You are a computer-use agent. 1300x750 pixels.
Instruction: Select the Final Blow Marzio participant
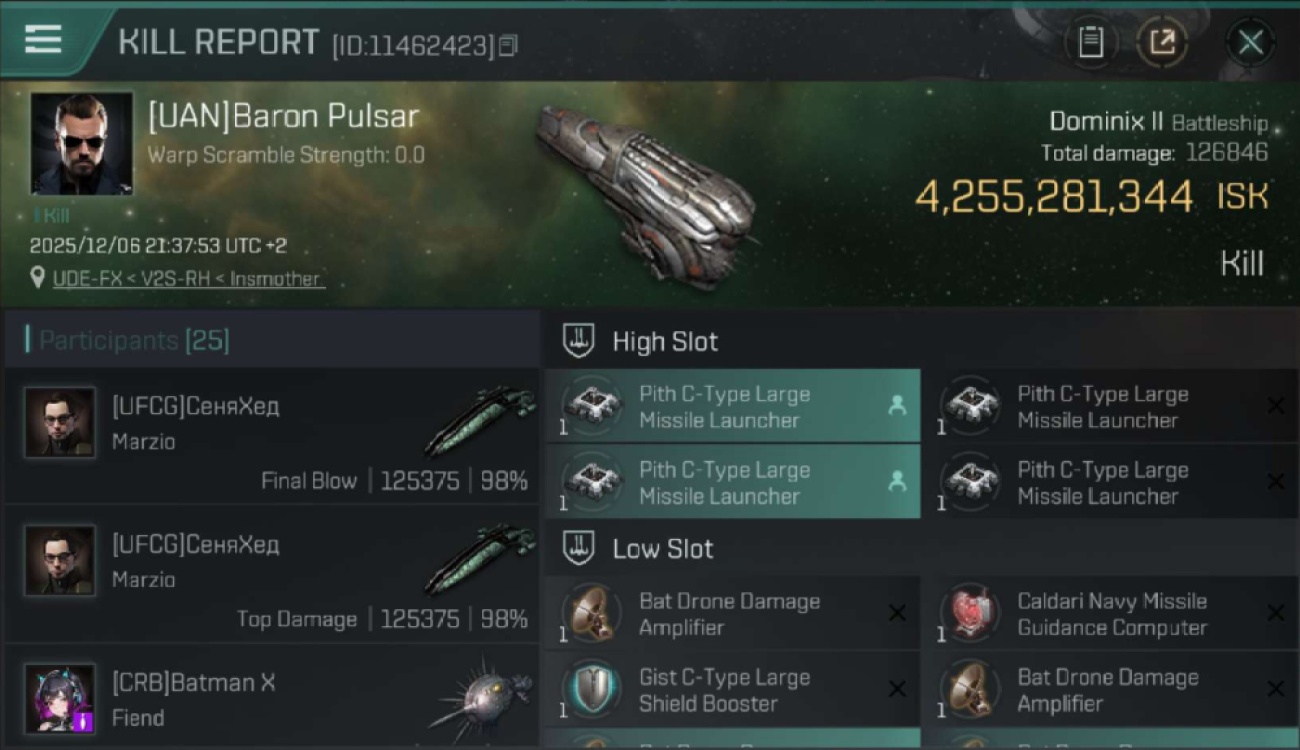tap(271, 437)
